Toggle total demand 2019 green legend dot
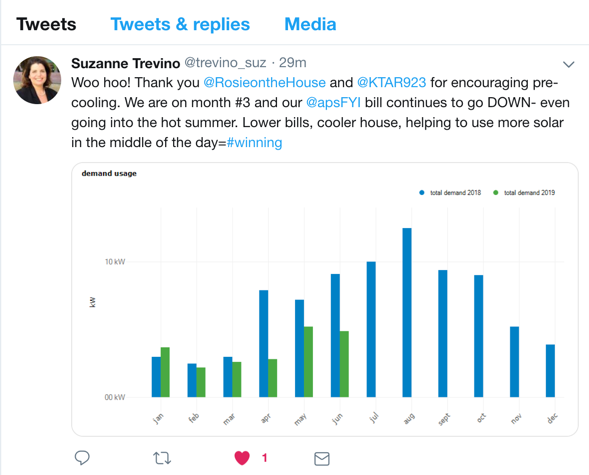The height and width of the screenshot is (475, 589). click(495, 193)
